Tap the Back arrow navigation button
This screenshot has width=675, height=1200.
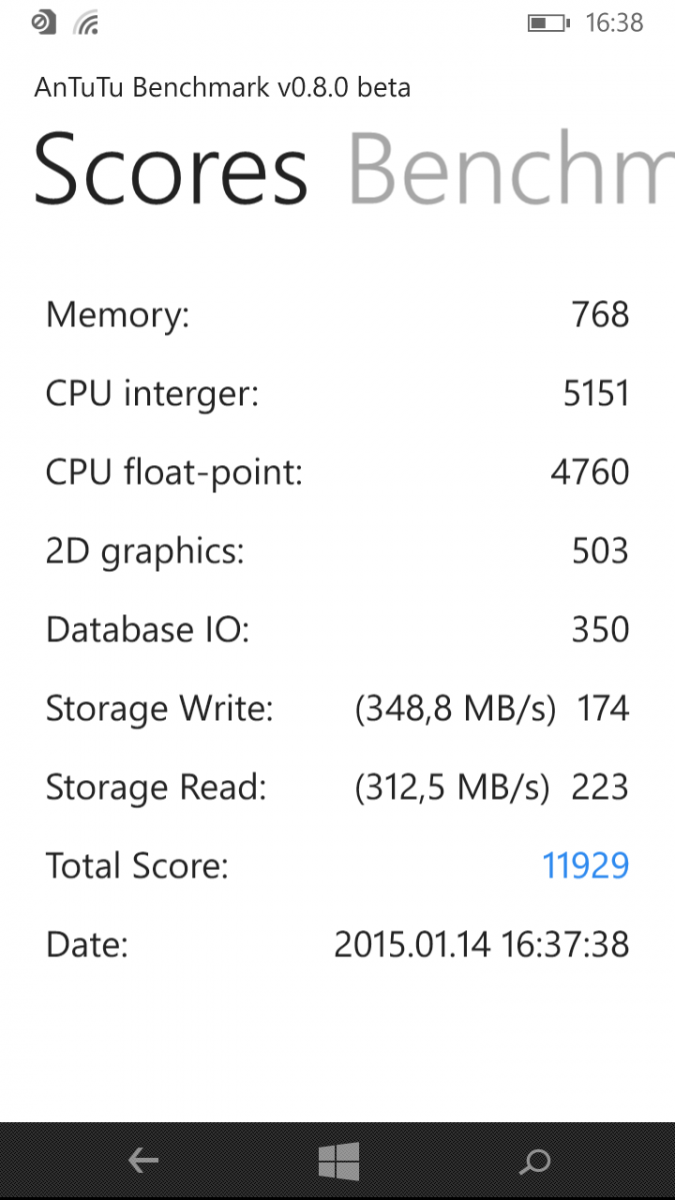pos(144,1161)
